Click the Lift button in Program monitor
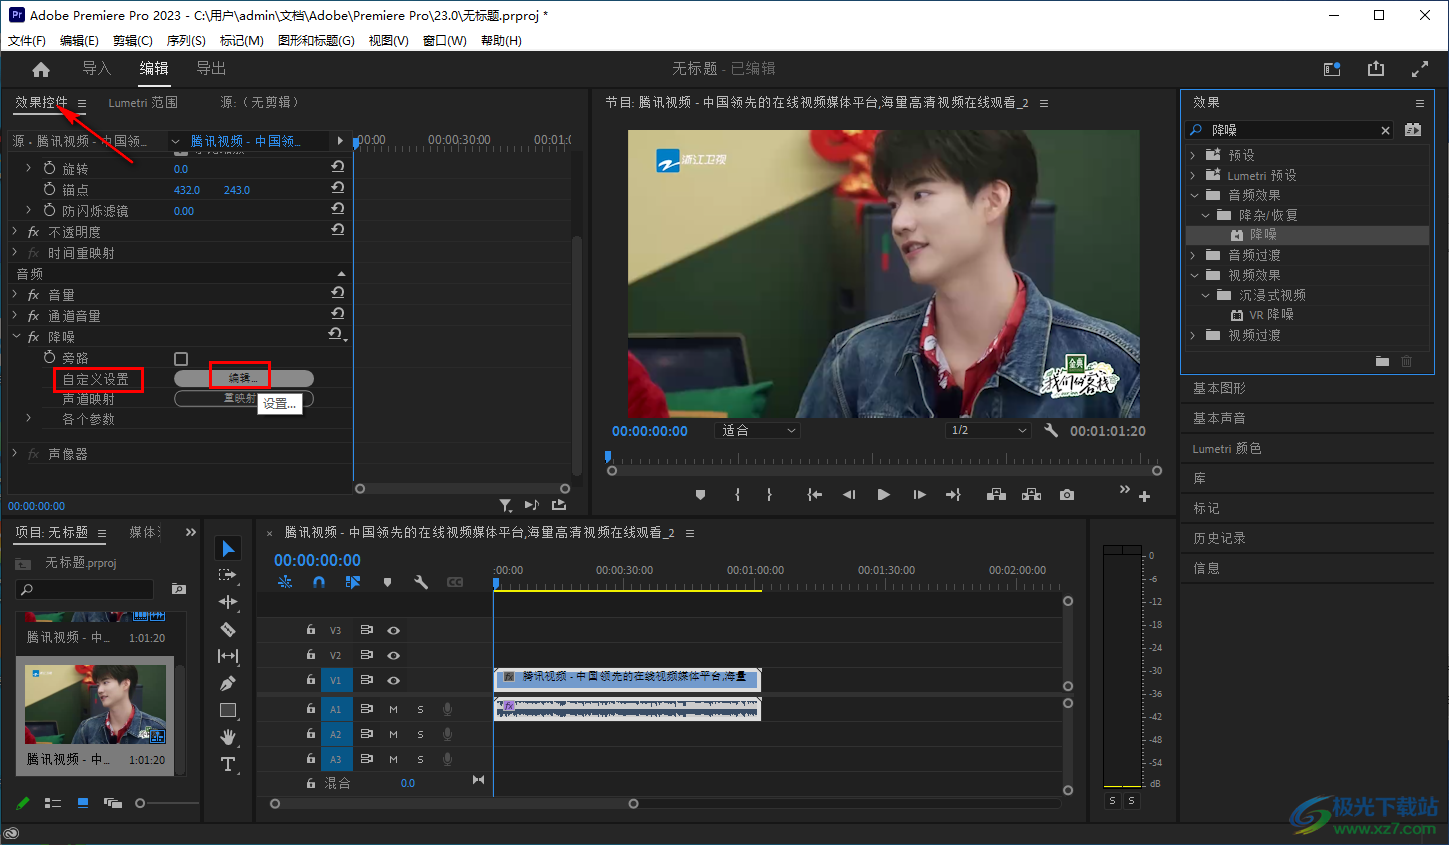Viewport: 1449px width, 845px height. 996,495
